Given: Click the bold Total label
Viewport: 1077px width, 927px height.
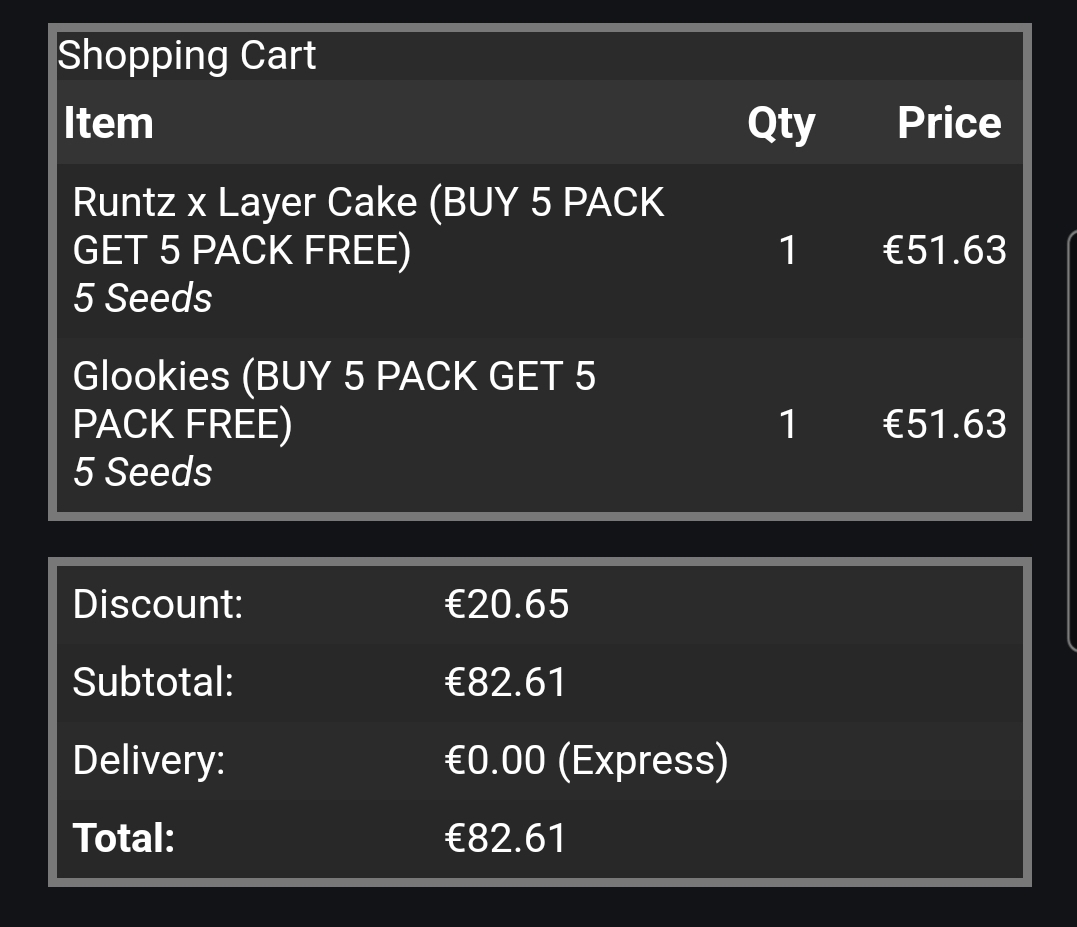Looking at the screenshot, I should coord(124,838).
